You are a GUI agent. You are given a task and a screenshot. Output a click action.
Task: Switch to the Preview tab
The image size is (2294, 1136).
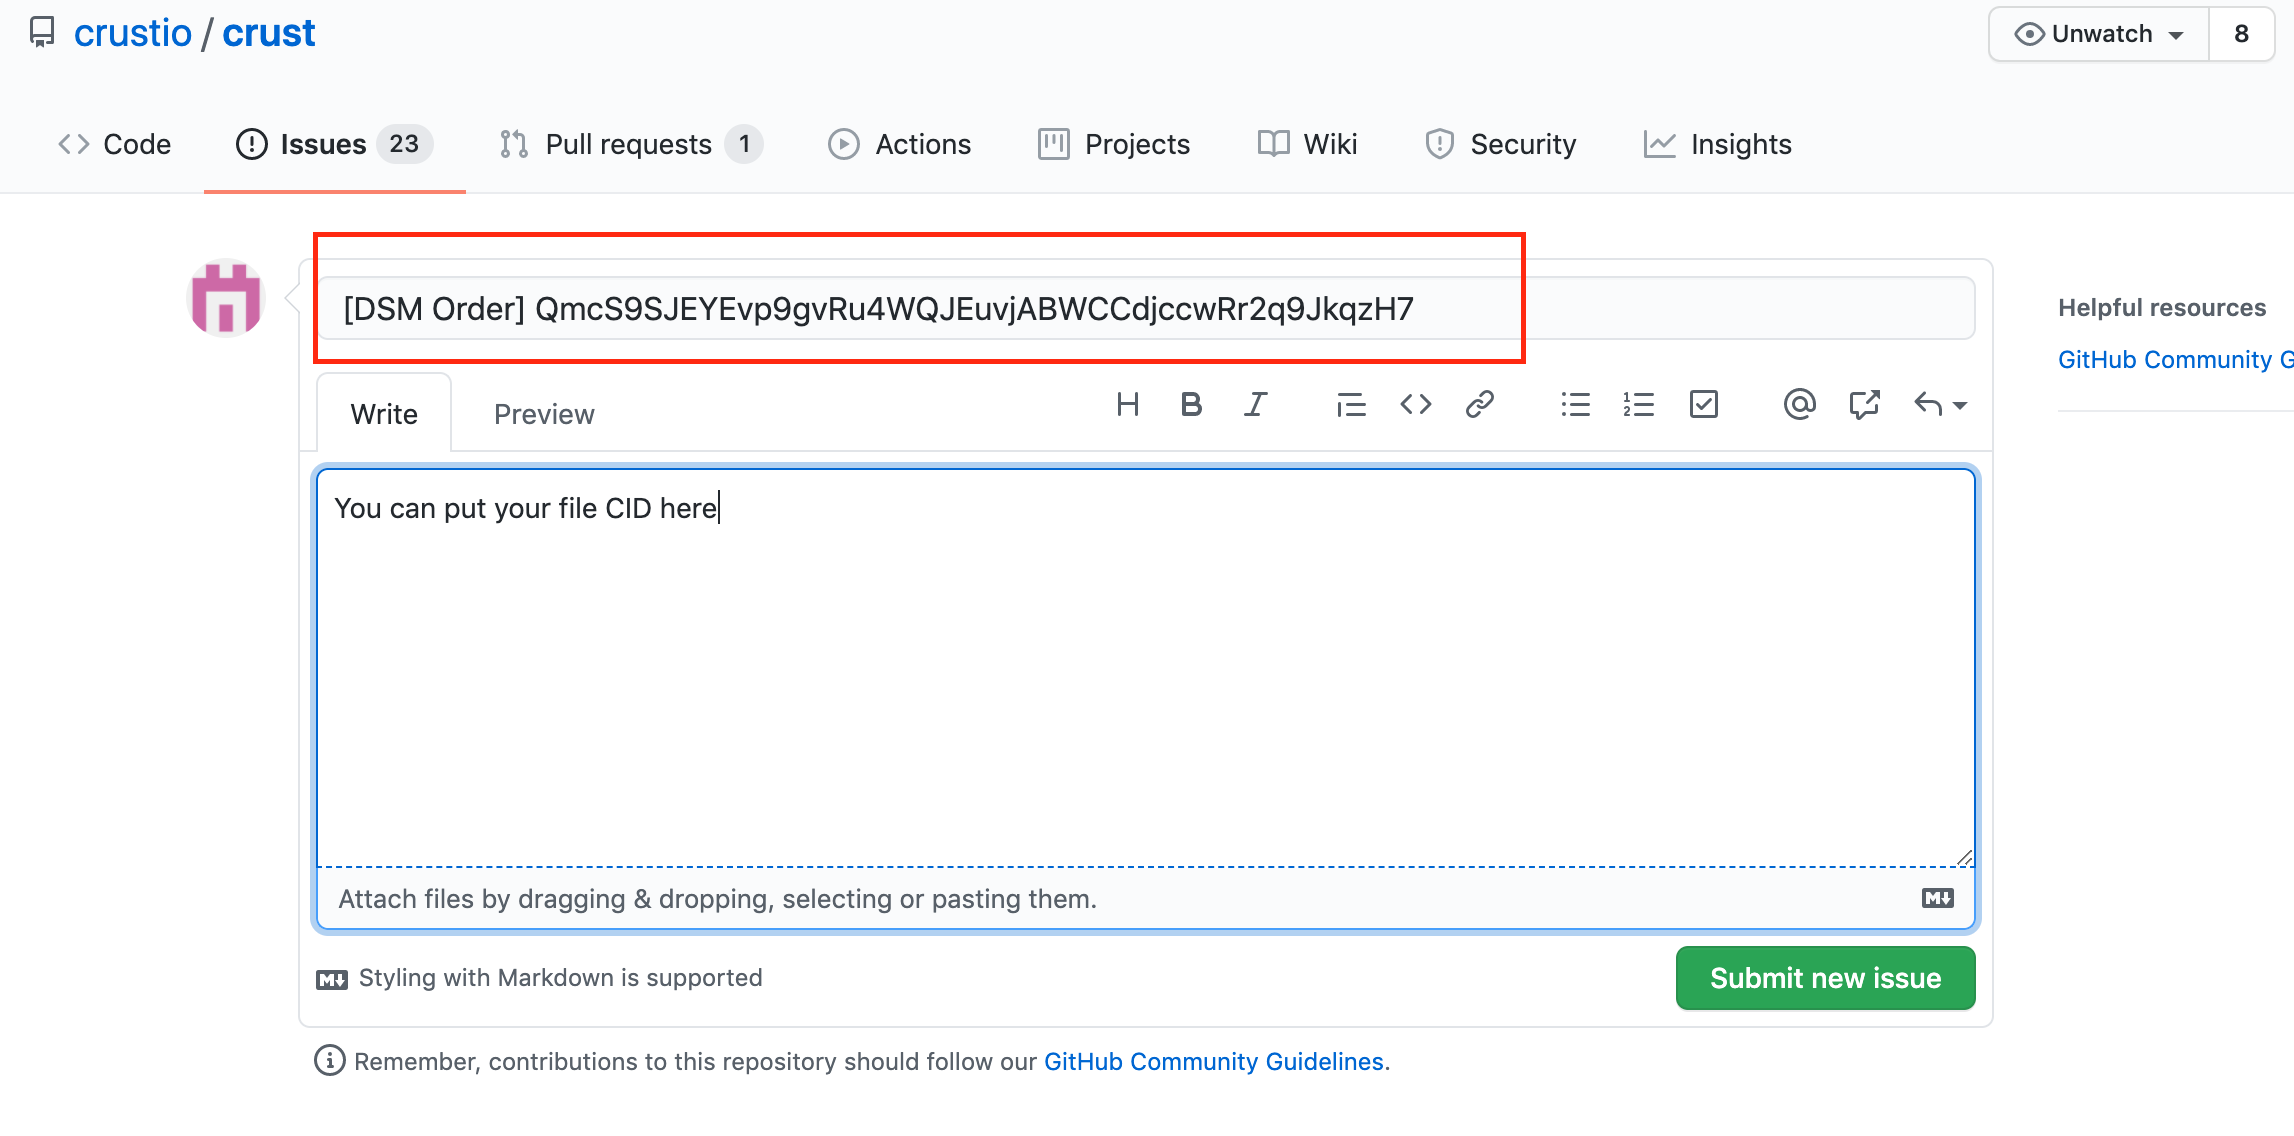click(x=544, y=414)
